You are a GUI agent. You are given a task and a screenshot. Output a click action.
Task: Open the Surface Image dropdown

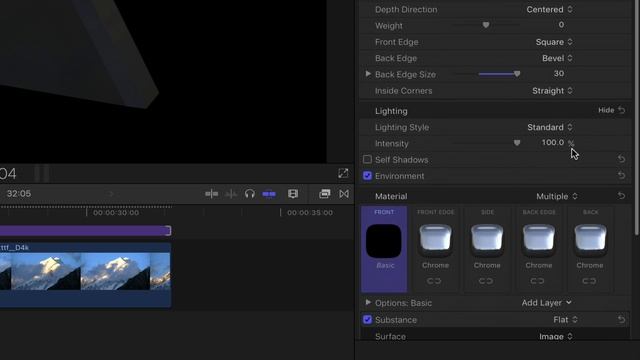(x=556, y=336)
